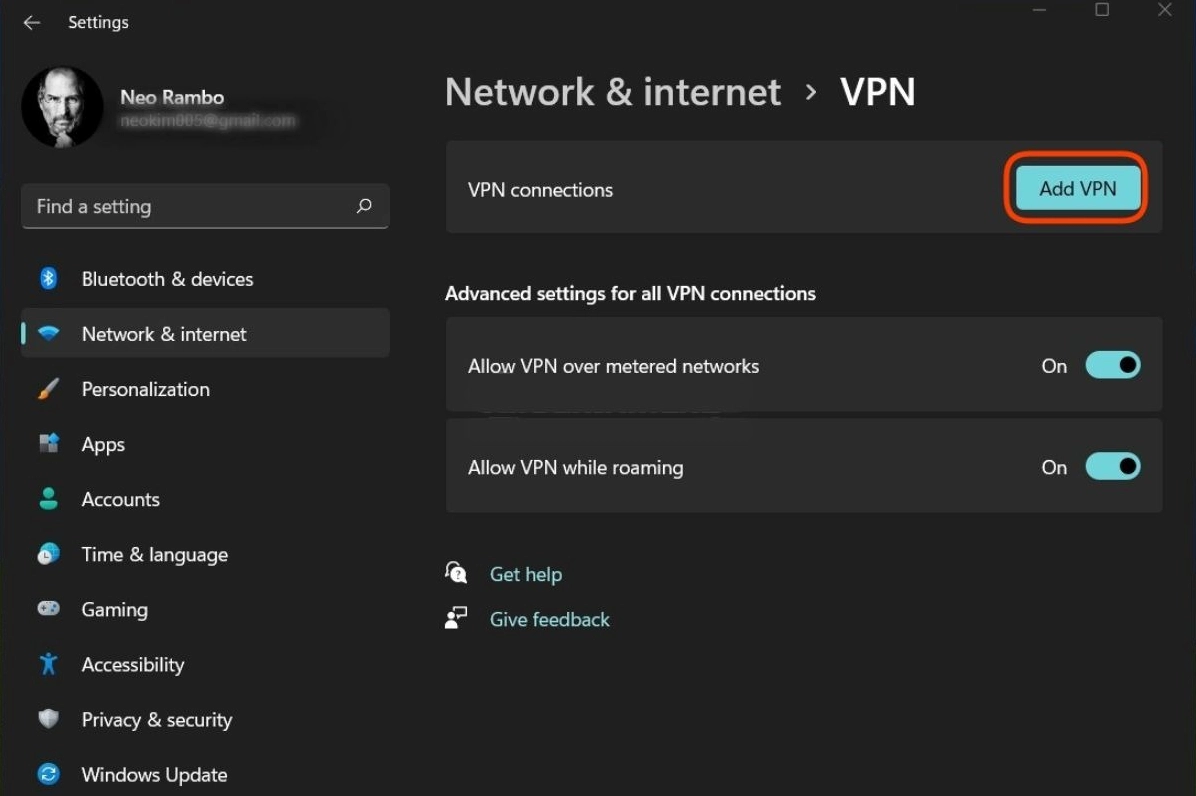Click the Add VPN button
Screen dimensions: 1196x796
[x=1076, y=187]
